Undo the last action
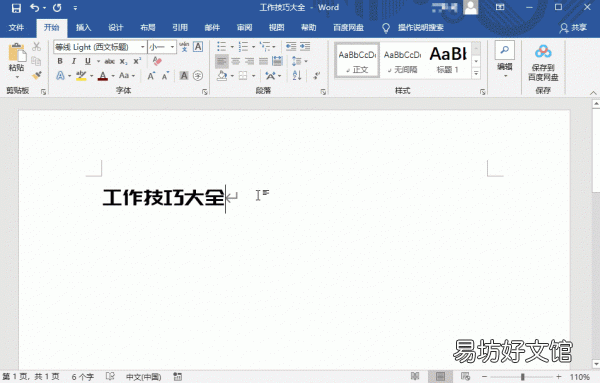600x383 pixels. tap(34, 8)
